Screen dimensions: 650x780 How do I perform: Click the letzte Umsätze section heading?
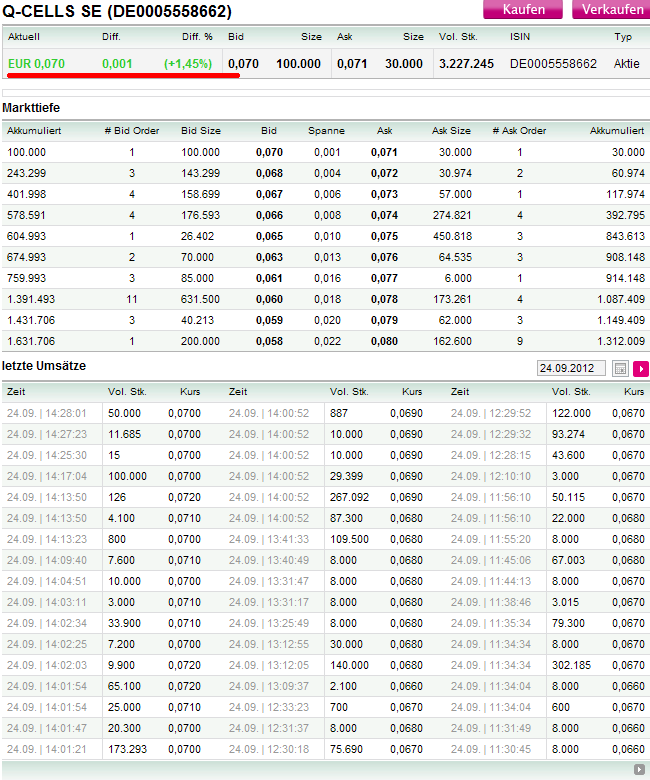click(44, 366)
